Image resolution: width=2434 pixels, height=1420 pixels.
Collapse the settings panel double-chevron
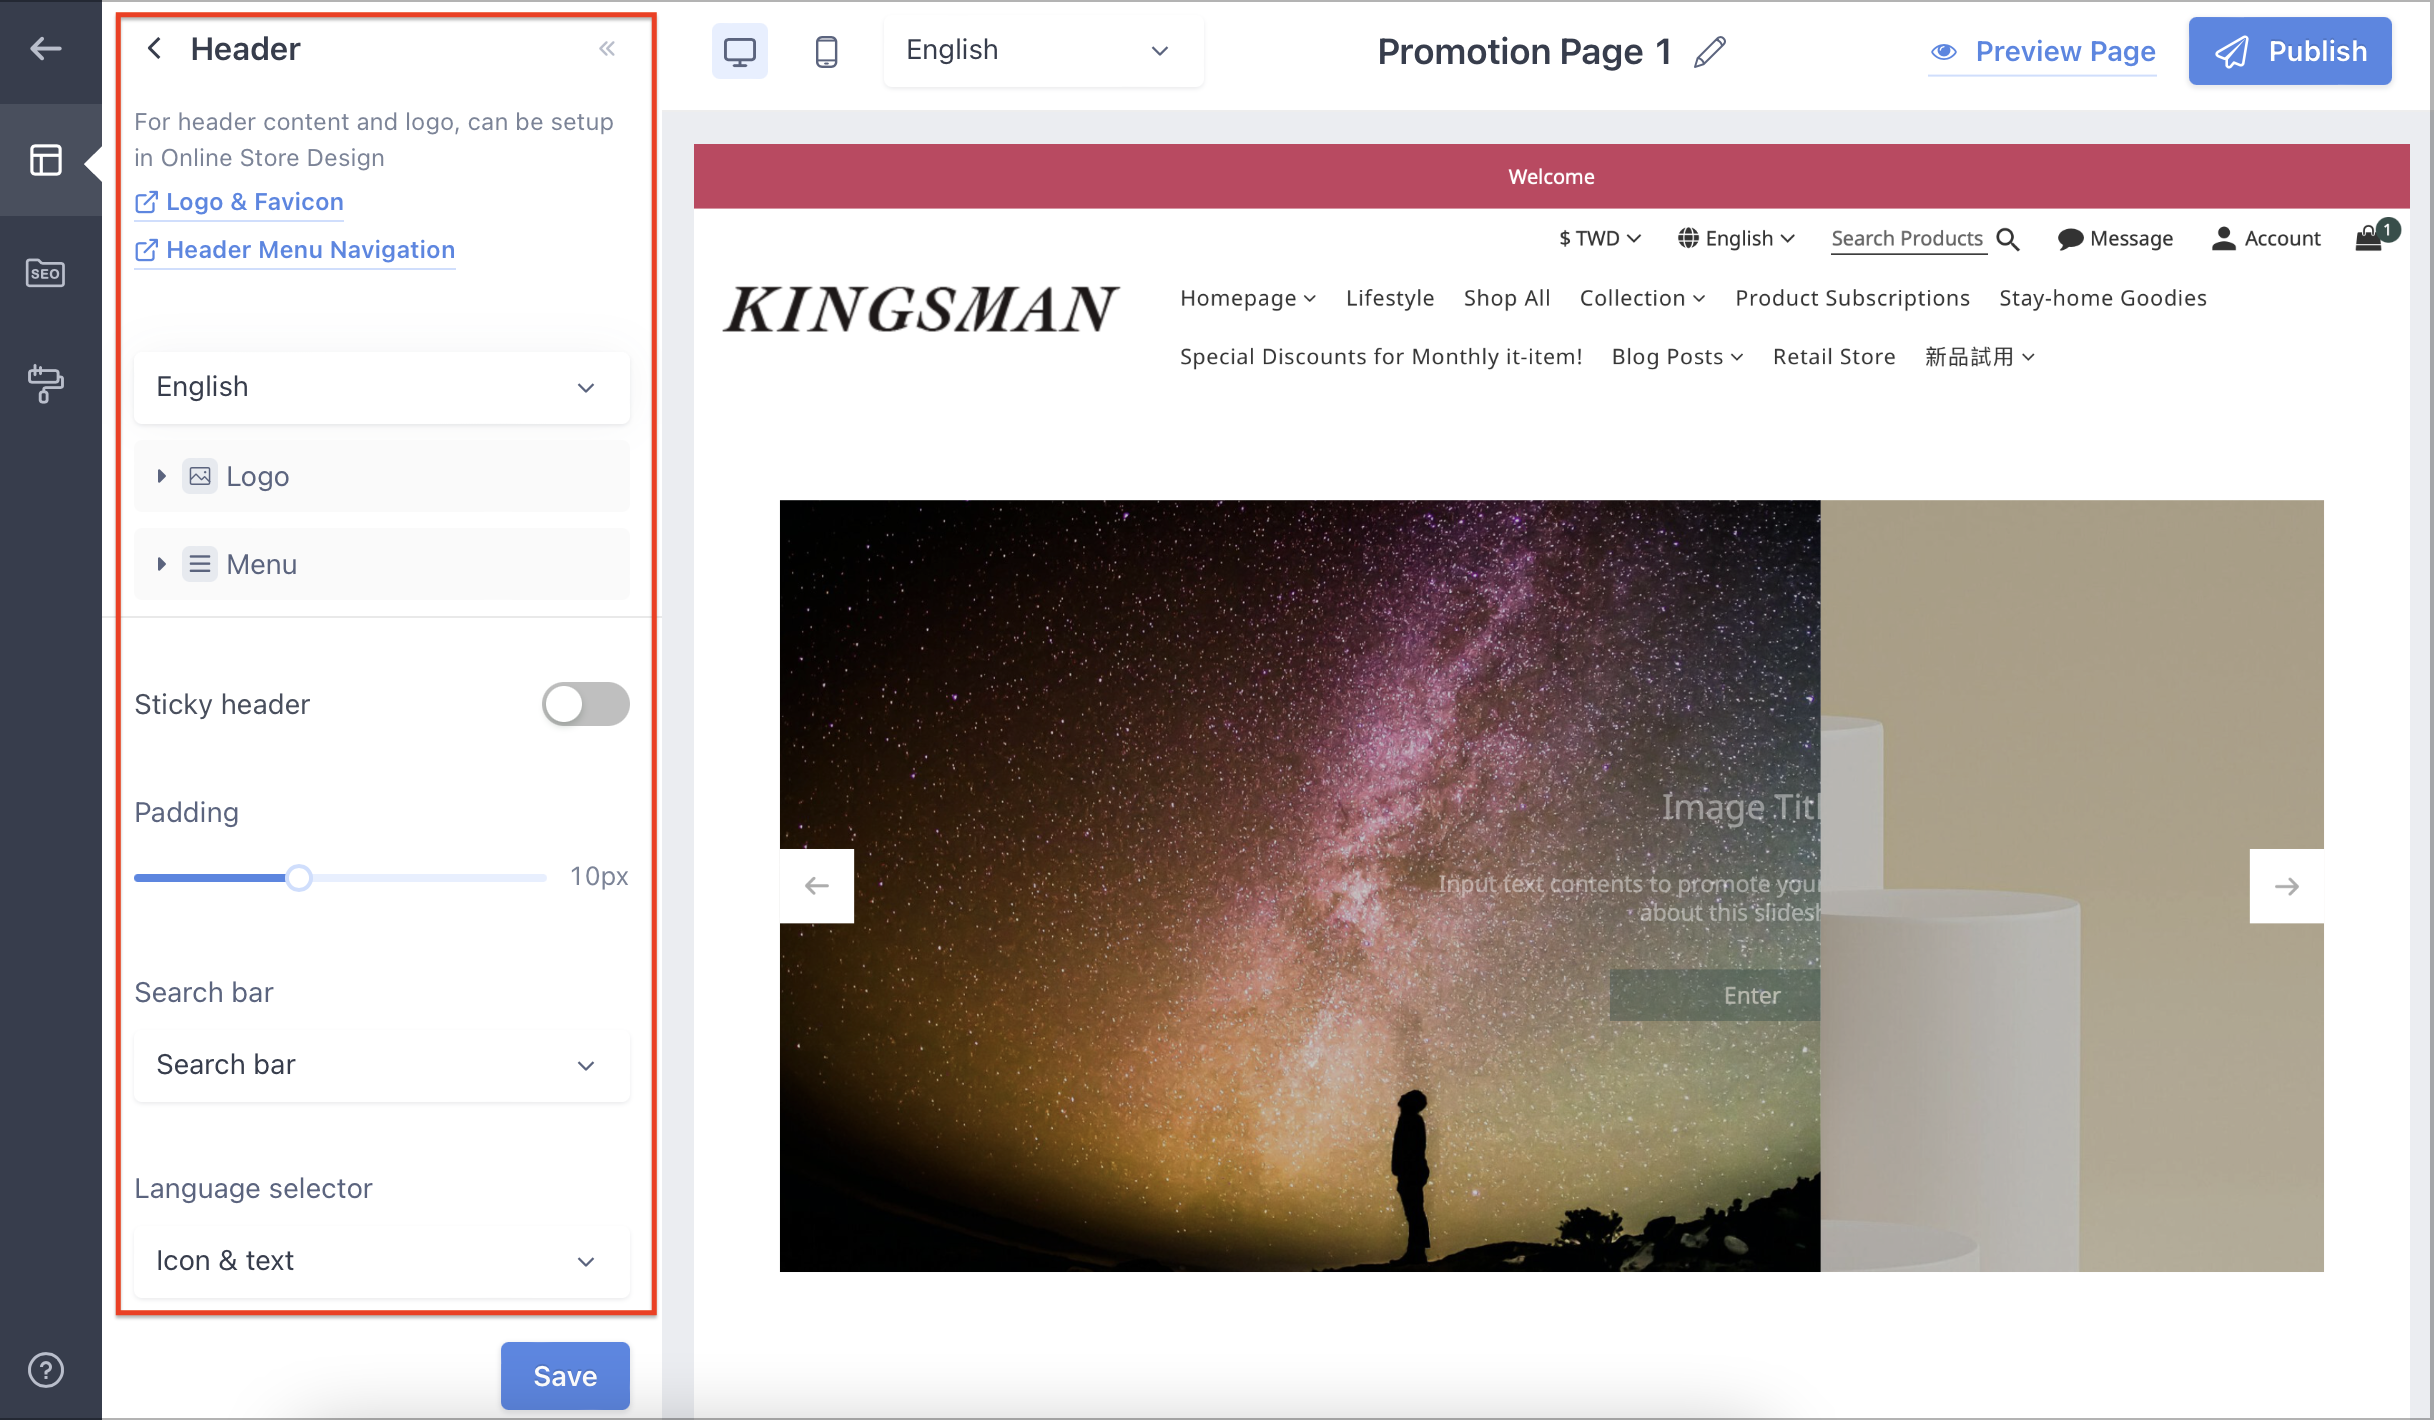(x=607, y=48)
